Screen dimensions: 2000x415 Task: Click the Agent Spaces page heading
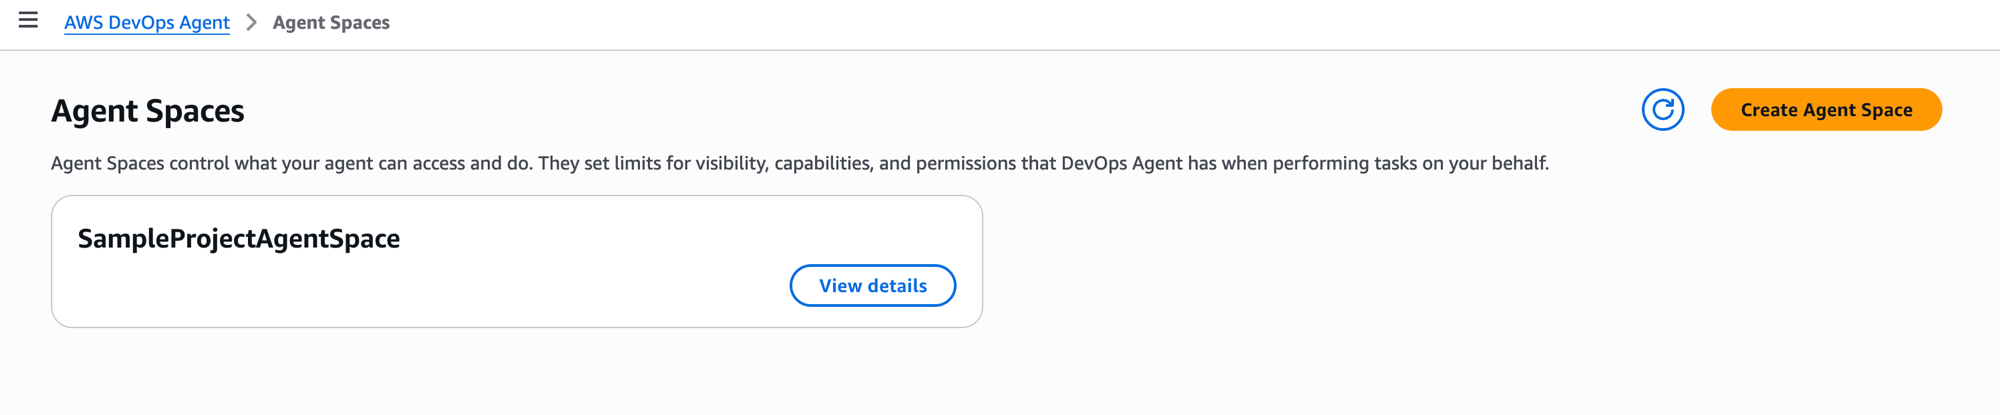[148, 111]
